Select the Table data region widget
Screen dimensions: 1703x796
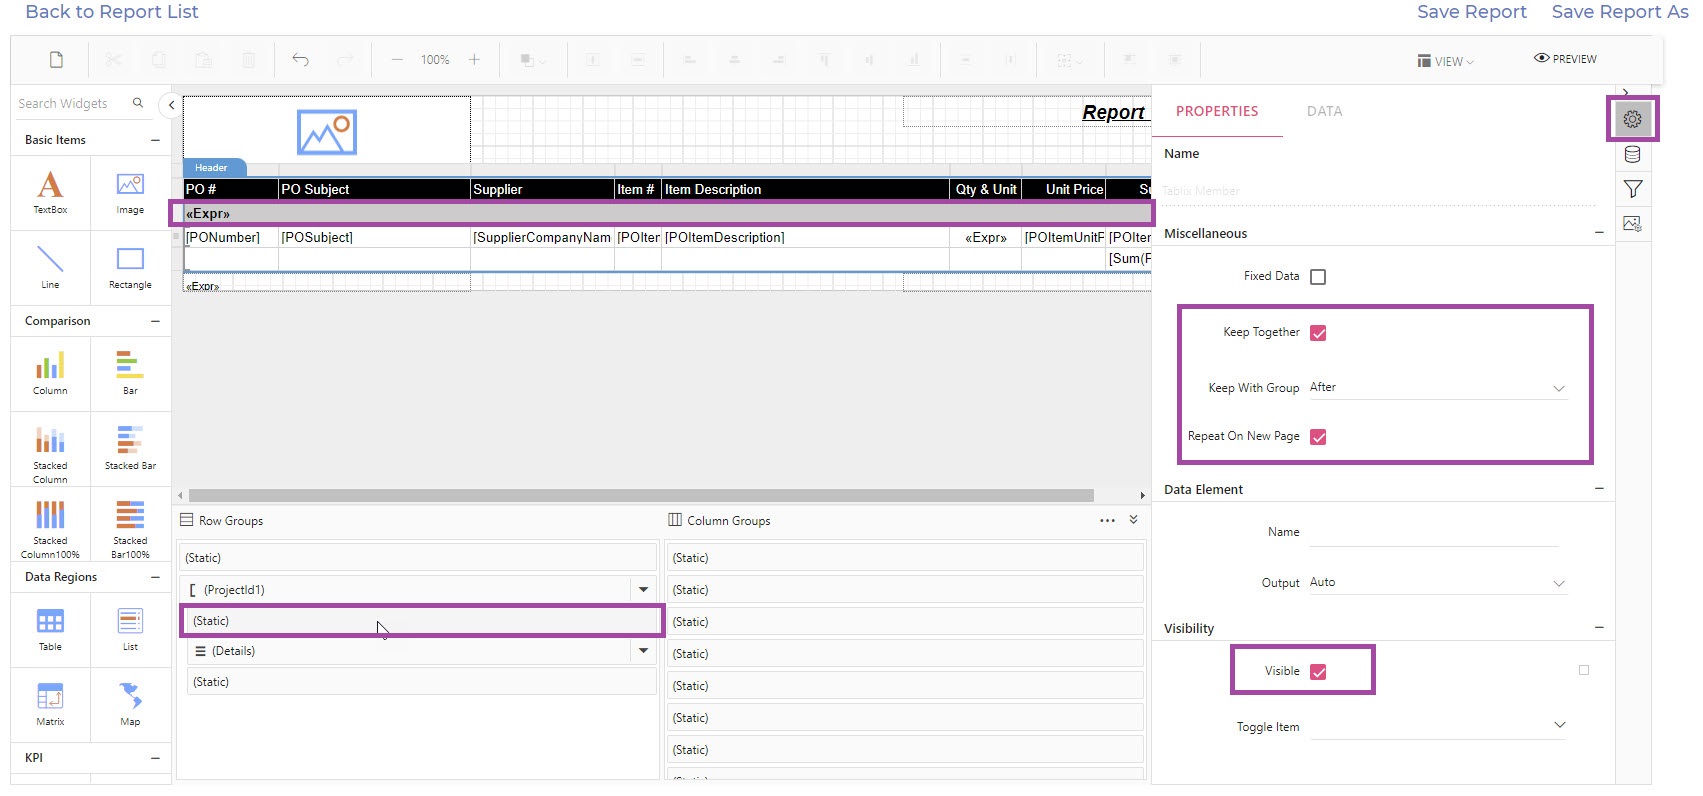coord(50,629)
